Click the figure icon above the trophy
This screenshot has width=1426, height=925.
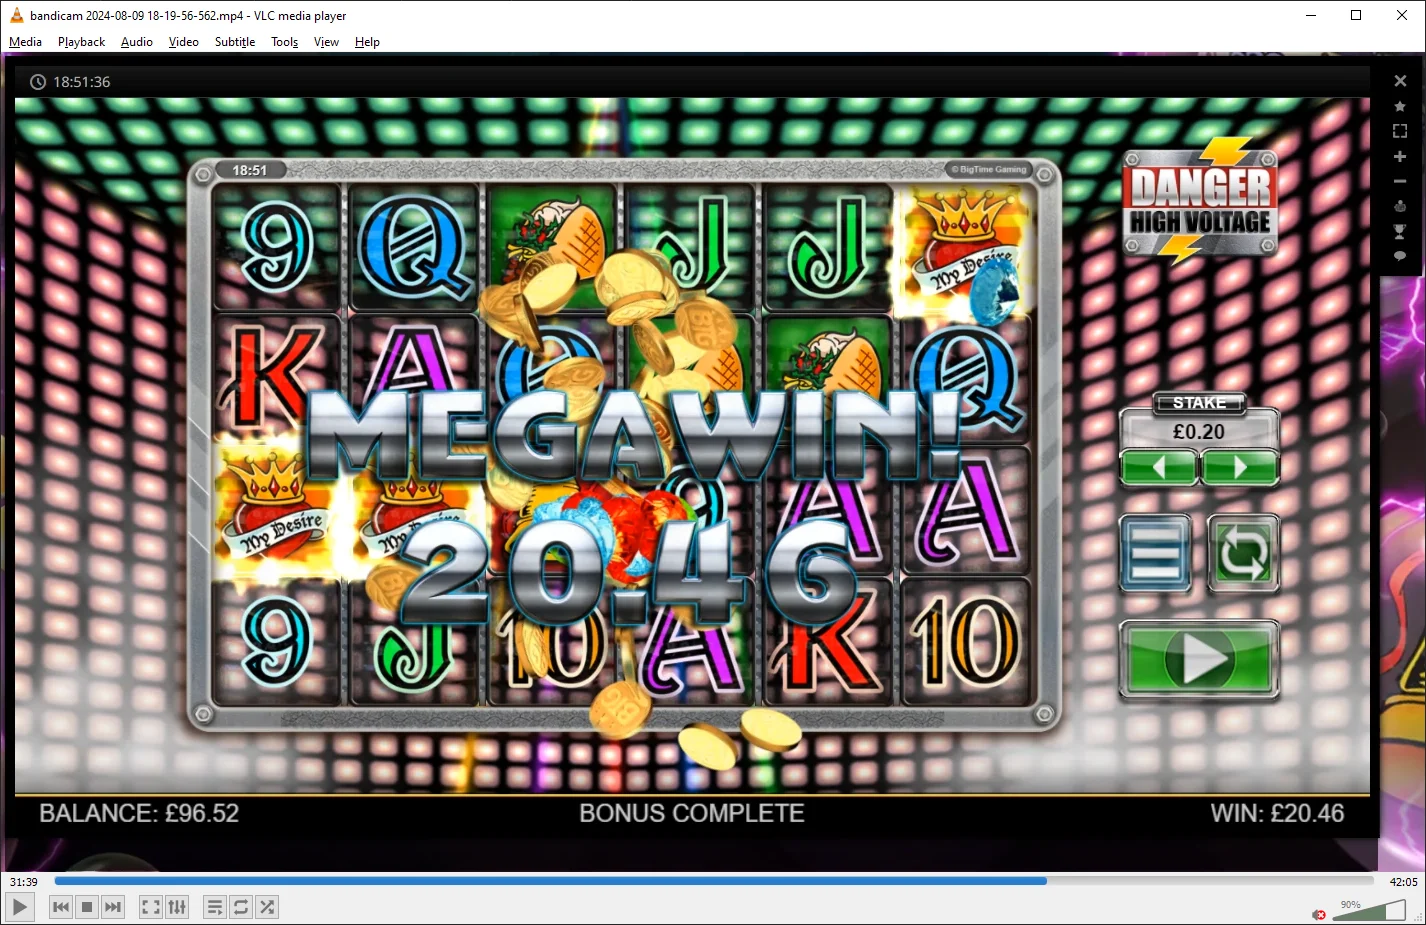pyautogui.click(x=1400, y=206)
